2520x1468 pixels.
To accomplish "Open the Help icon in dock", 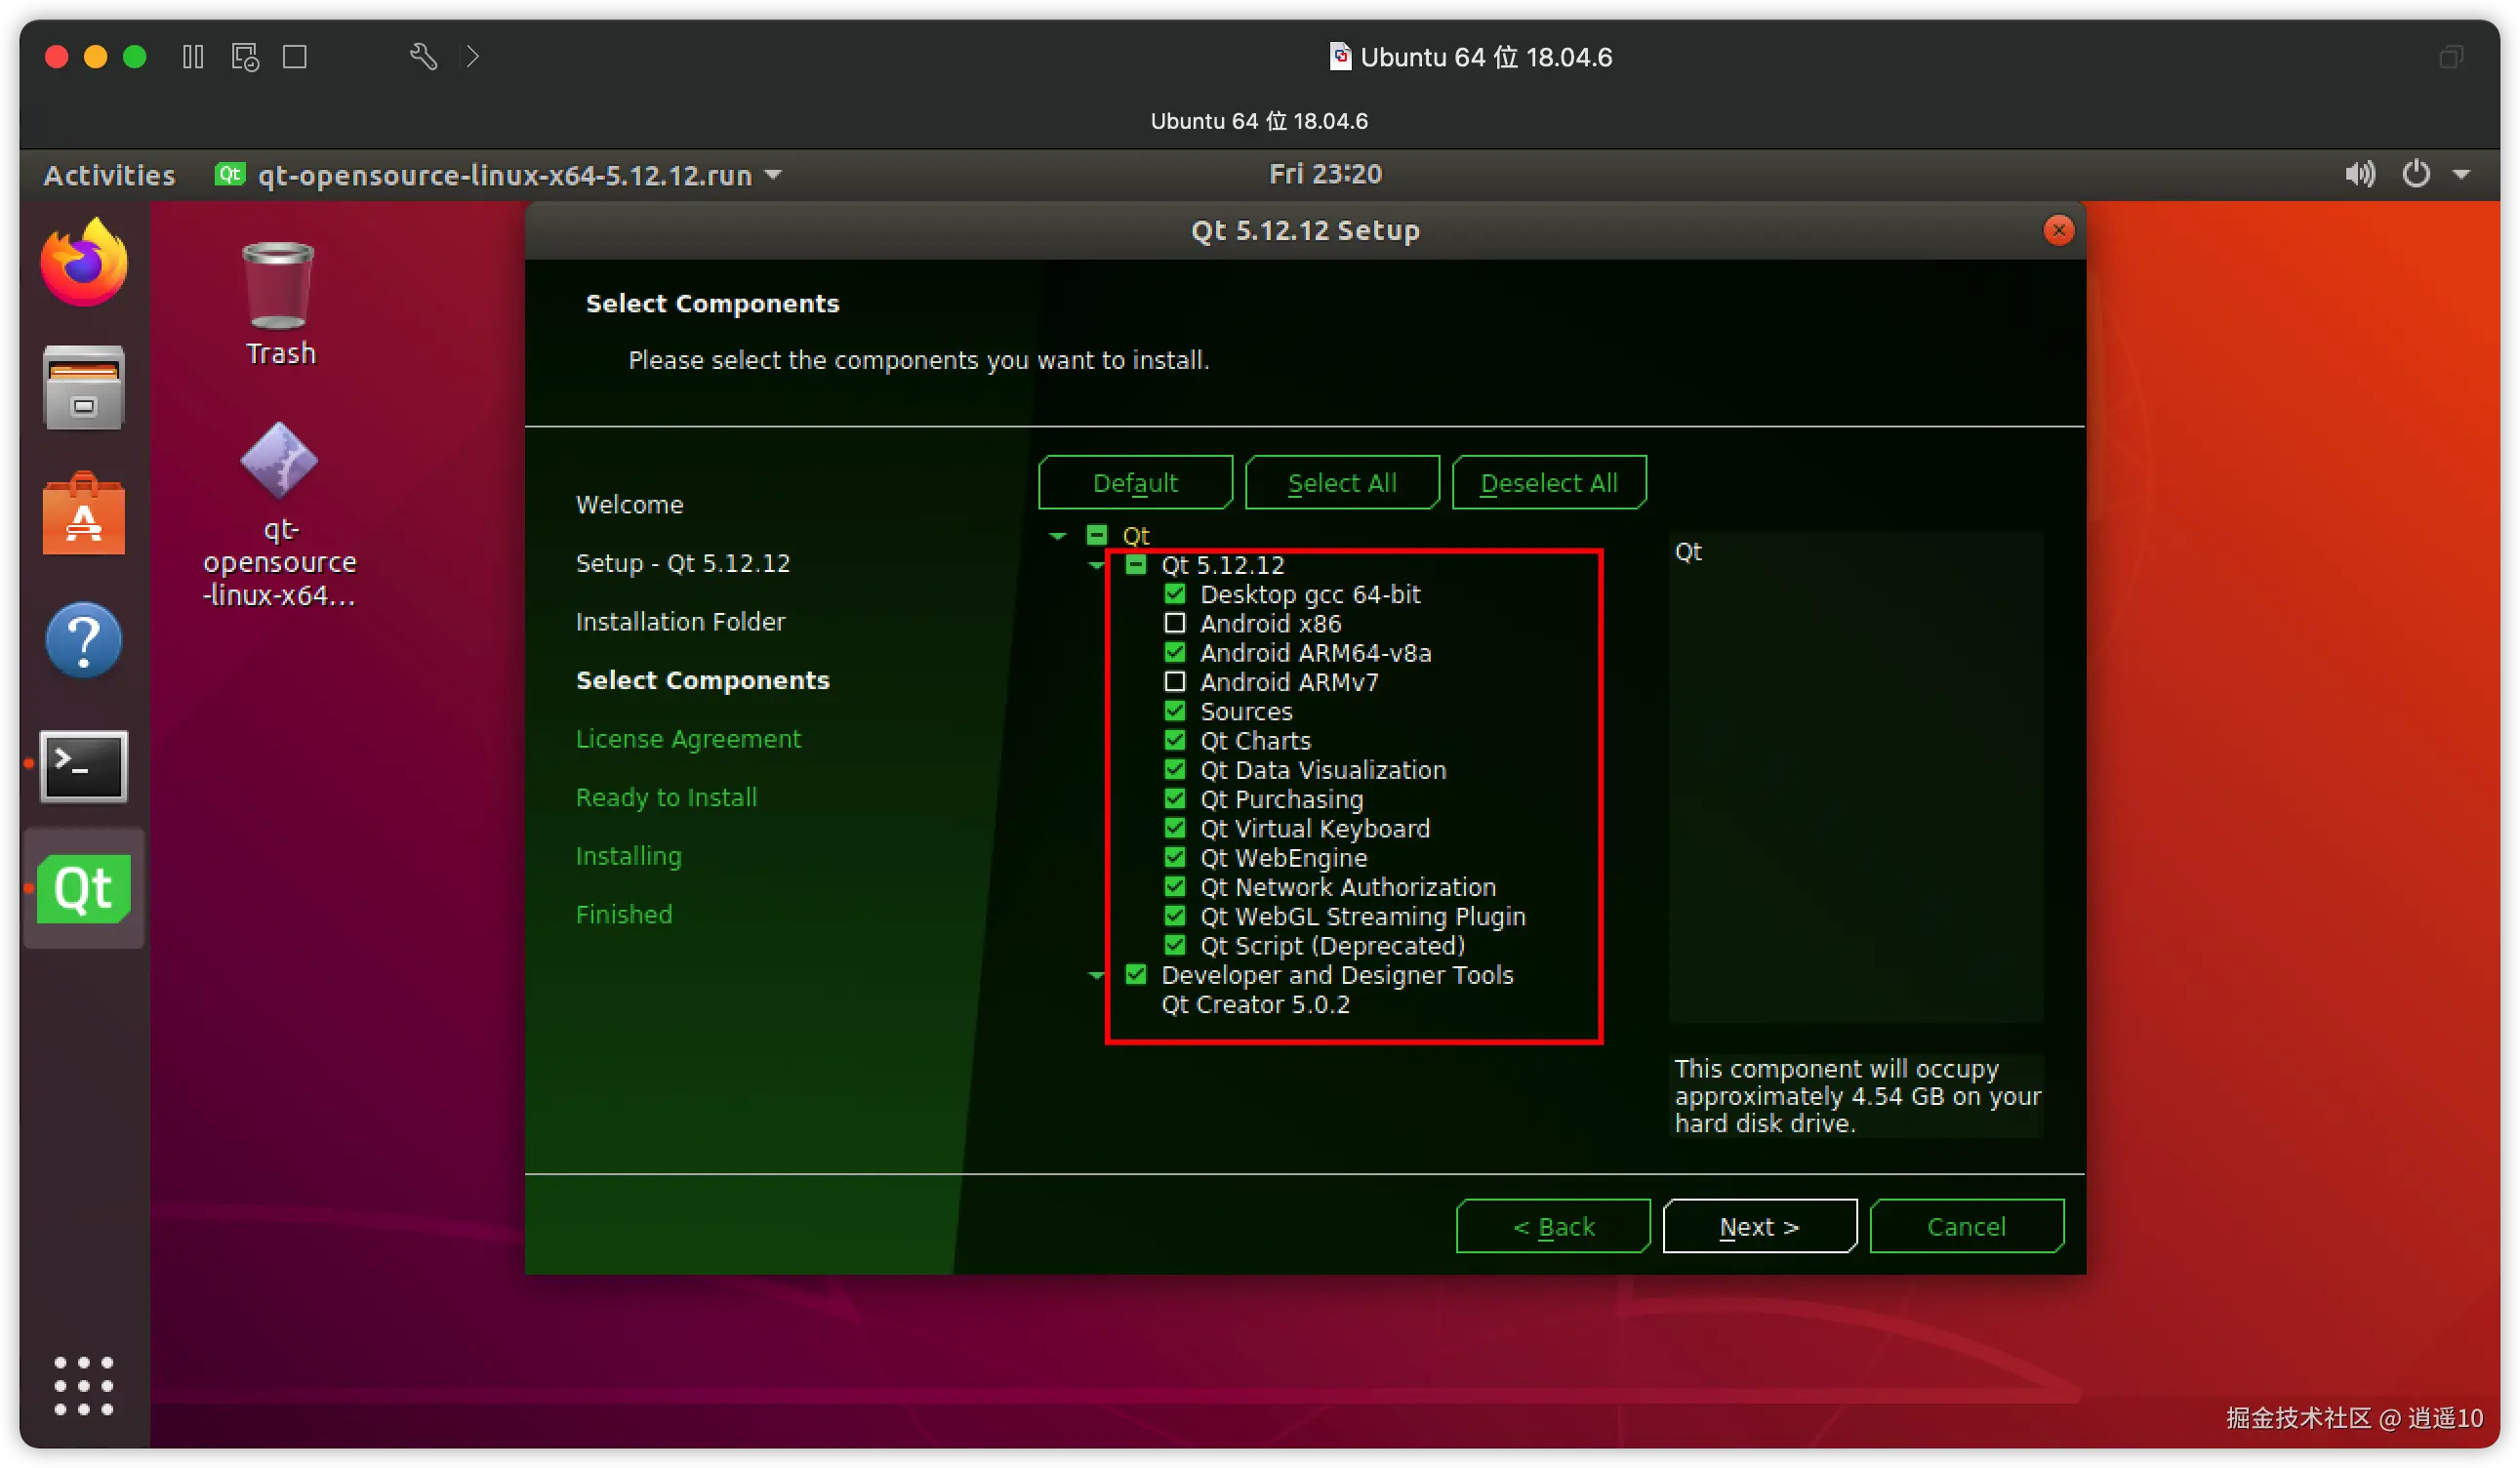I will [84, 640].
